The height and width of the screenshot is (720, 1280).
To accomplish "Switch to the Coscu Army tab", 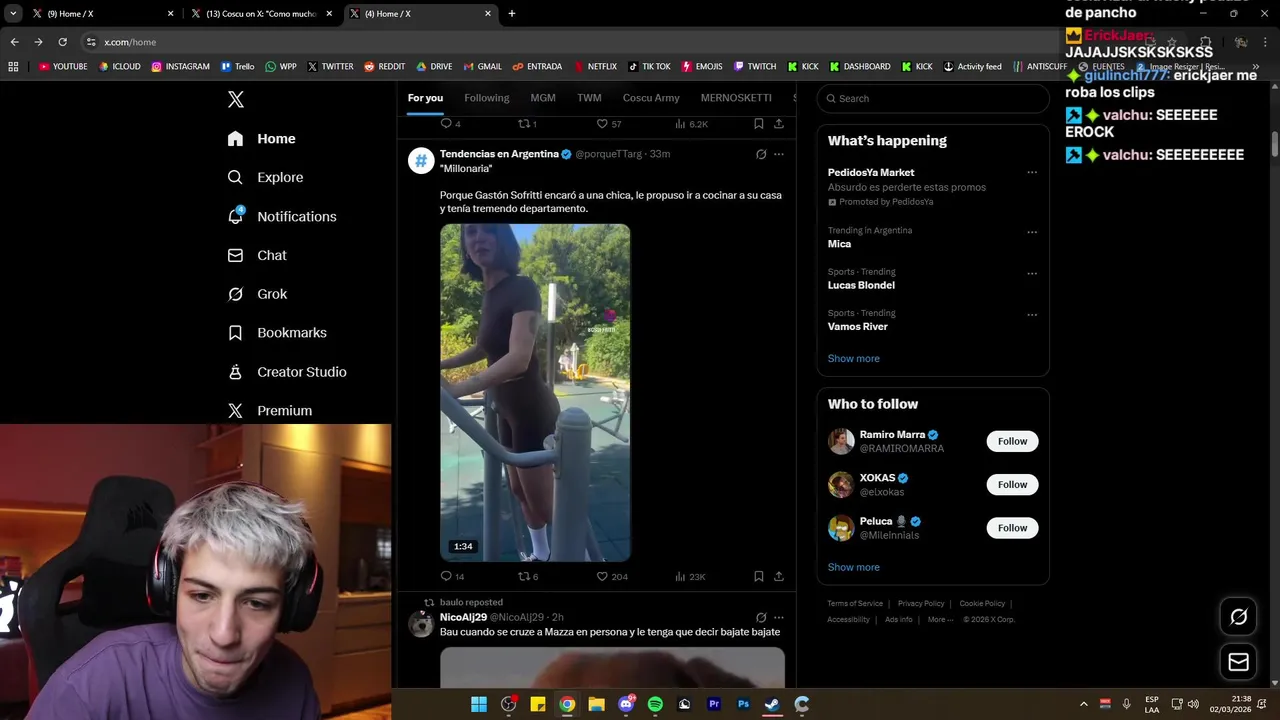I will (x=651, y=98).
